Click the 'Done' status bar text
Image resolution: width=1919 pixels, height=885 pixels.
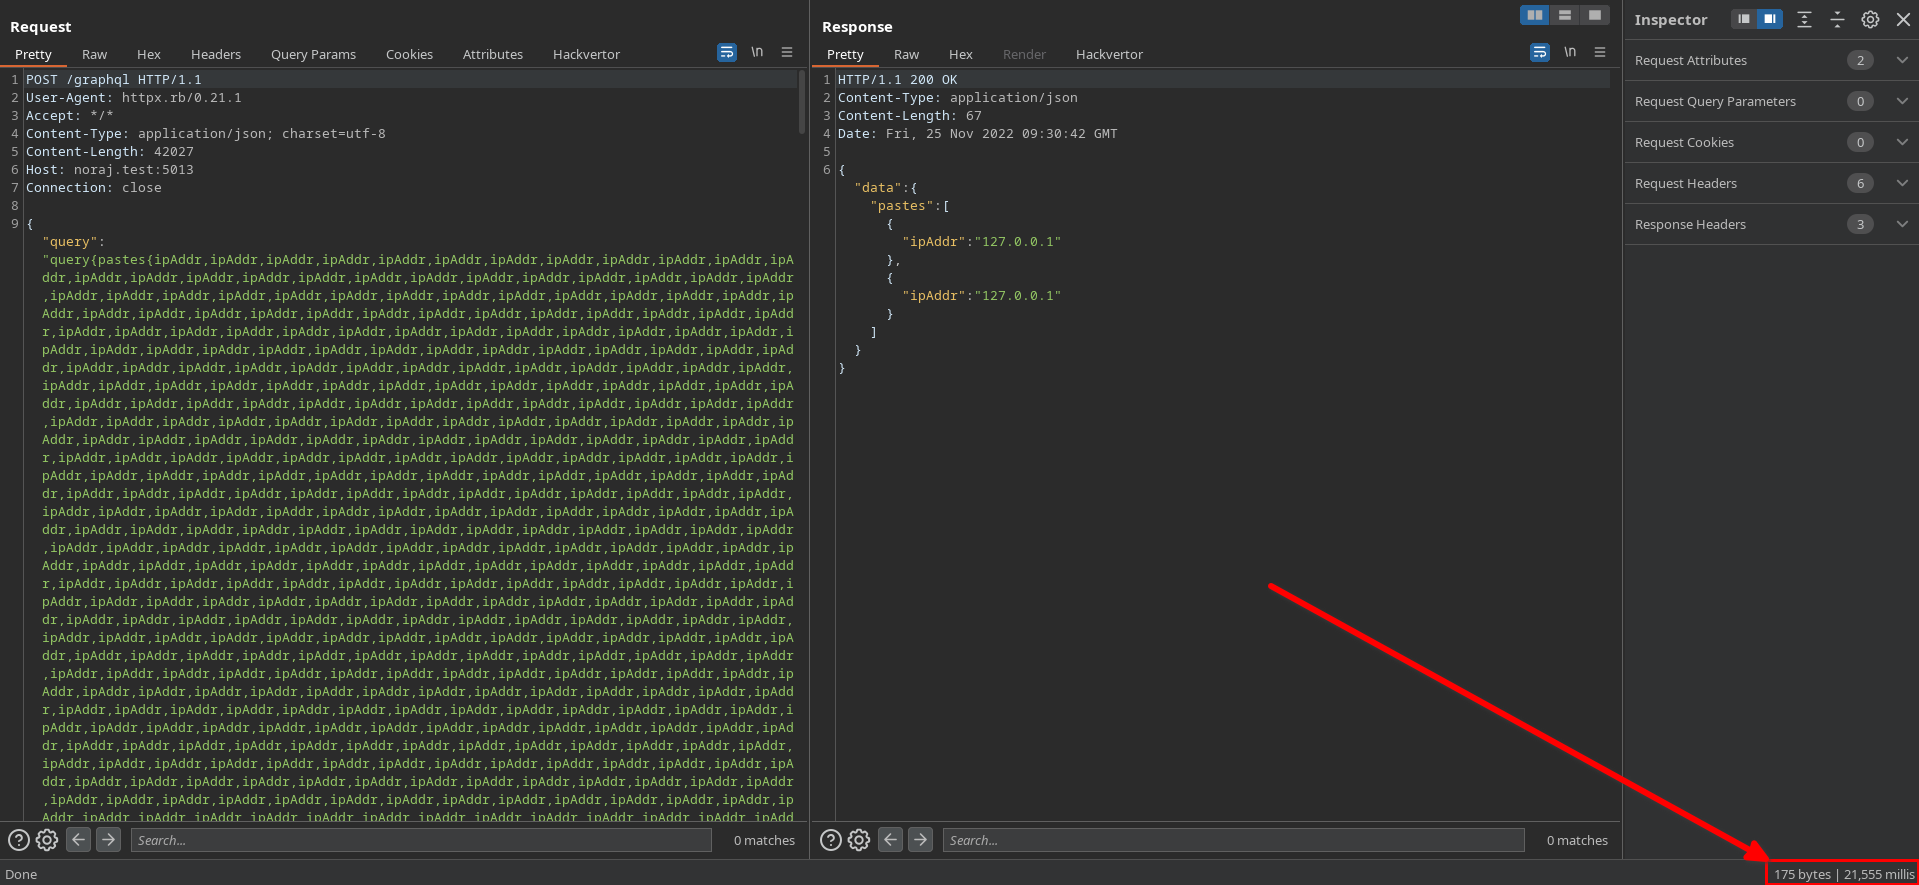(21, 874)
